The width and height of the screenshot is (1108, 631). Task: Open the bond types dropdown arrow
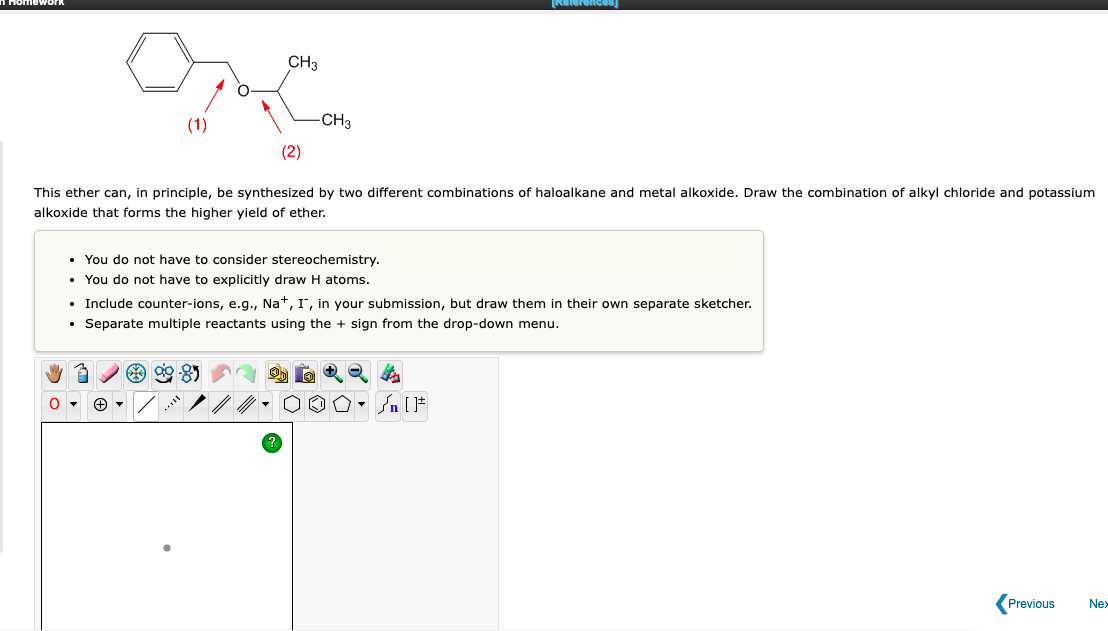click(x=266, y=405)
